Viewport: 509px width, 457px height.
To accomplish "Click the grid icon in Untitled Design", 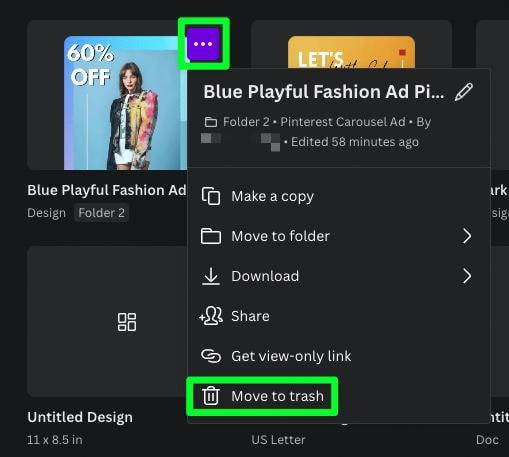I will pyautogui.click(x=127, y=322).
